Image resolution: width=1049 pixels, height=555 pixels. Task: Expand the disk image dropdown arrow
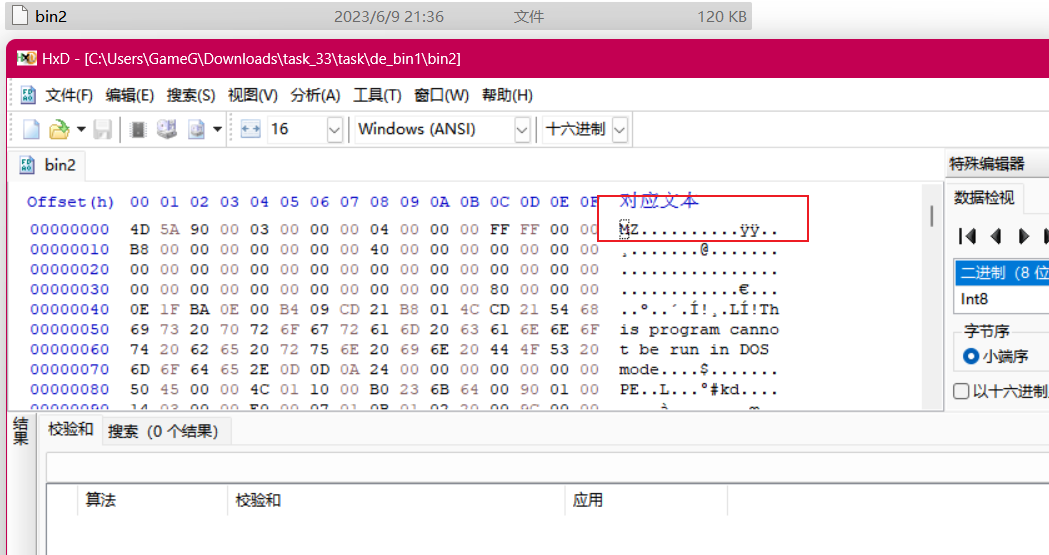(217, 129)
